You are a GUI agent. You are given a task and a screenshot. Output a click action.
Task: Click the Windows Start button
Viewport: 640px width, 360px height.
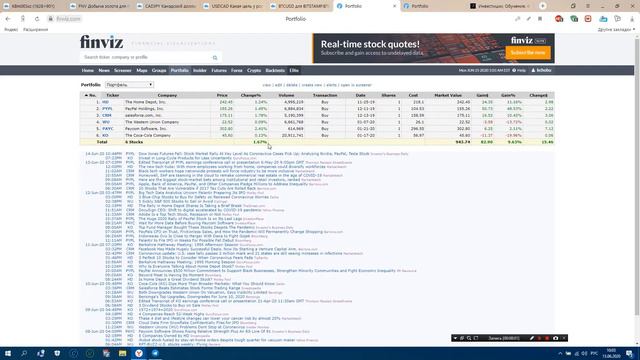point(8,353)
